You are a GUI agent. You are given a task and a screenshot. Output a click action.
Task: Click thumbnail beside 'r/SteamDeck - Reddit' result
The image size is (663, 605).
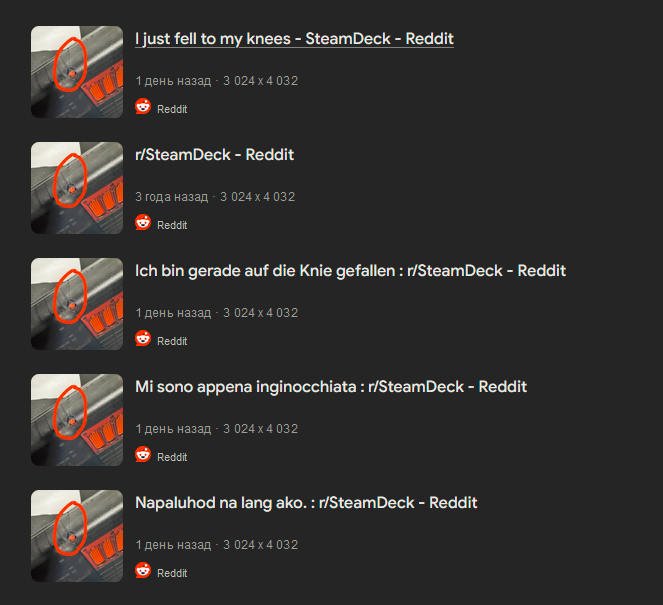pyautogui.click(x=77, y=188)
